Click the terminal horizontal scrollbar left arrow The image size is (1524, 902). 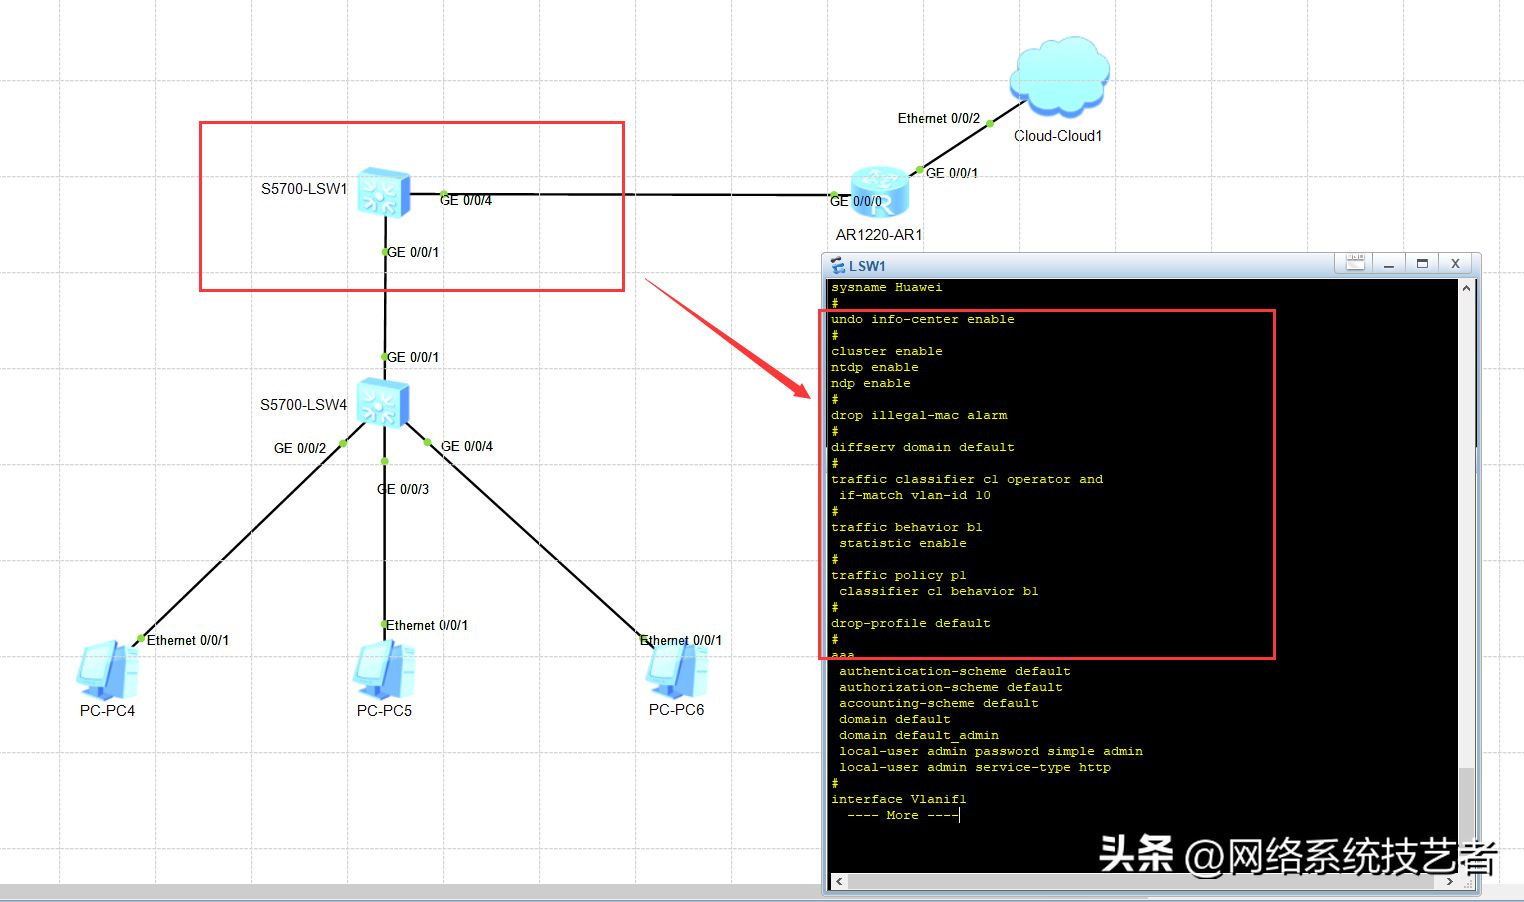pyautogui.click(x=838, y=882)
